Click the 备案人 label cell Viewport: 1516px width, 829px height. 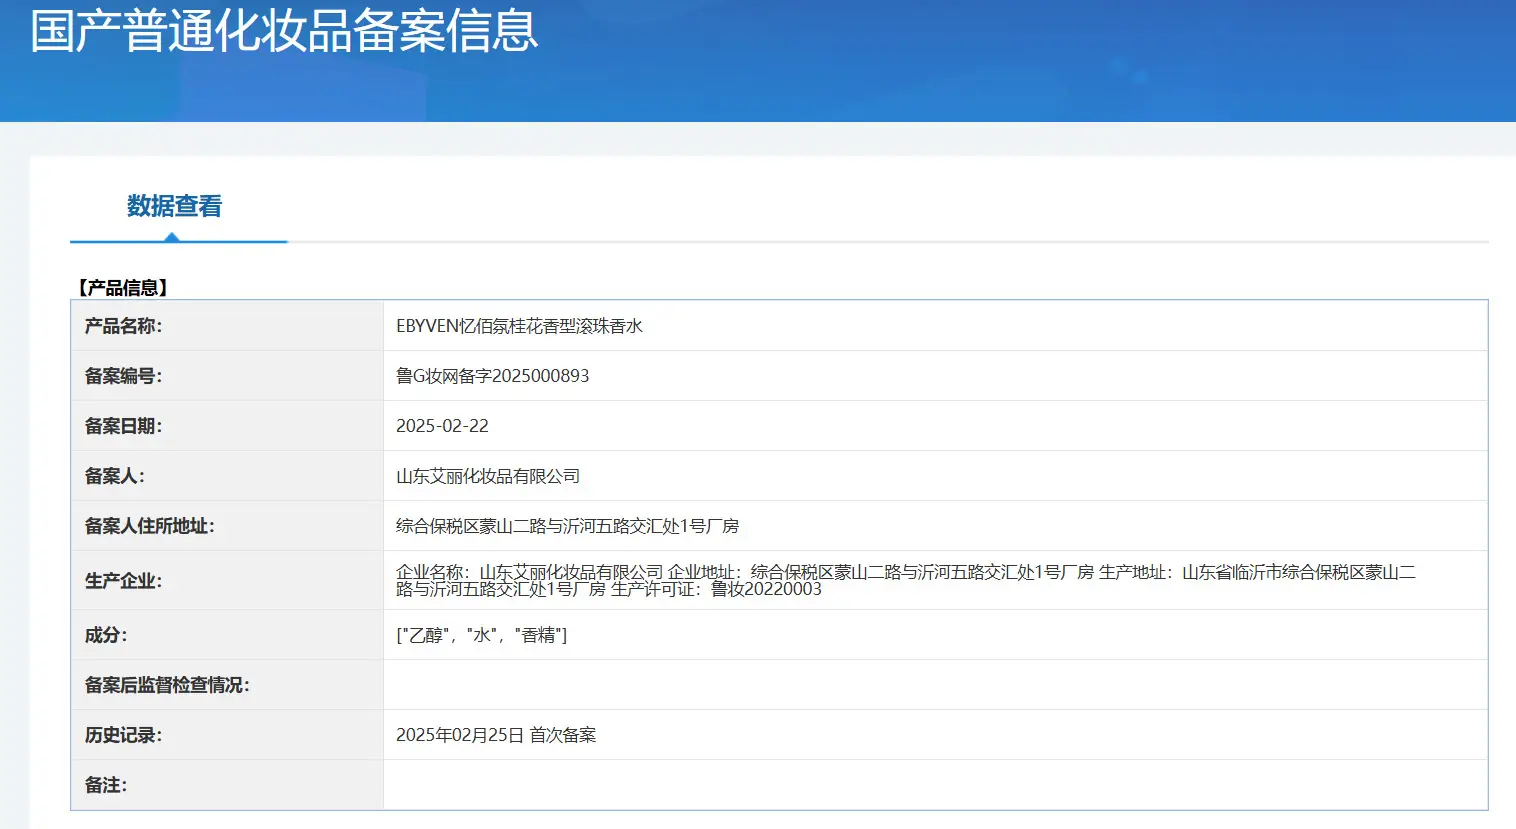pos(227,476)
